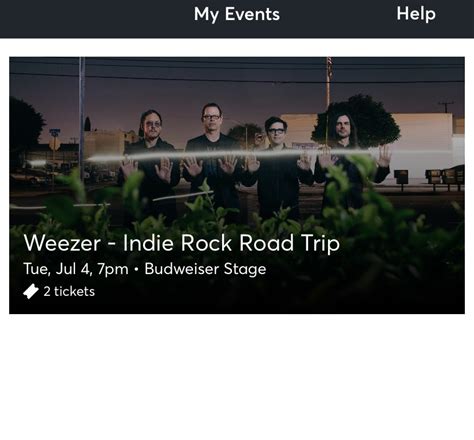474x440 pixels.
Task: Open the Help link in header
Action: point(416,14)
